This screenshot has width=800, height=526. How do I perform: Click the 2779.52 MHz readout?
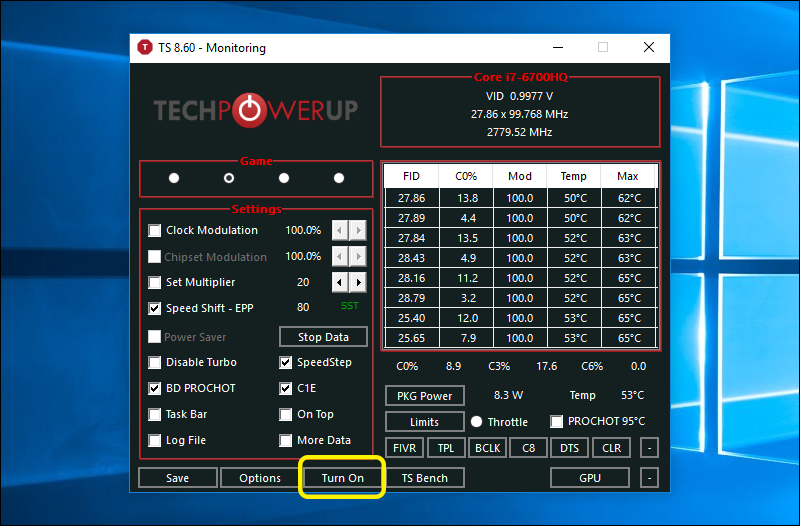tap(519, 133)
